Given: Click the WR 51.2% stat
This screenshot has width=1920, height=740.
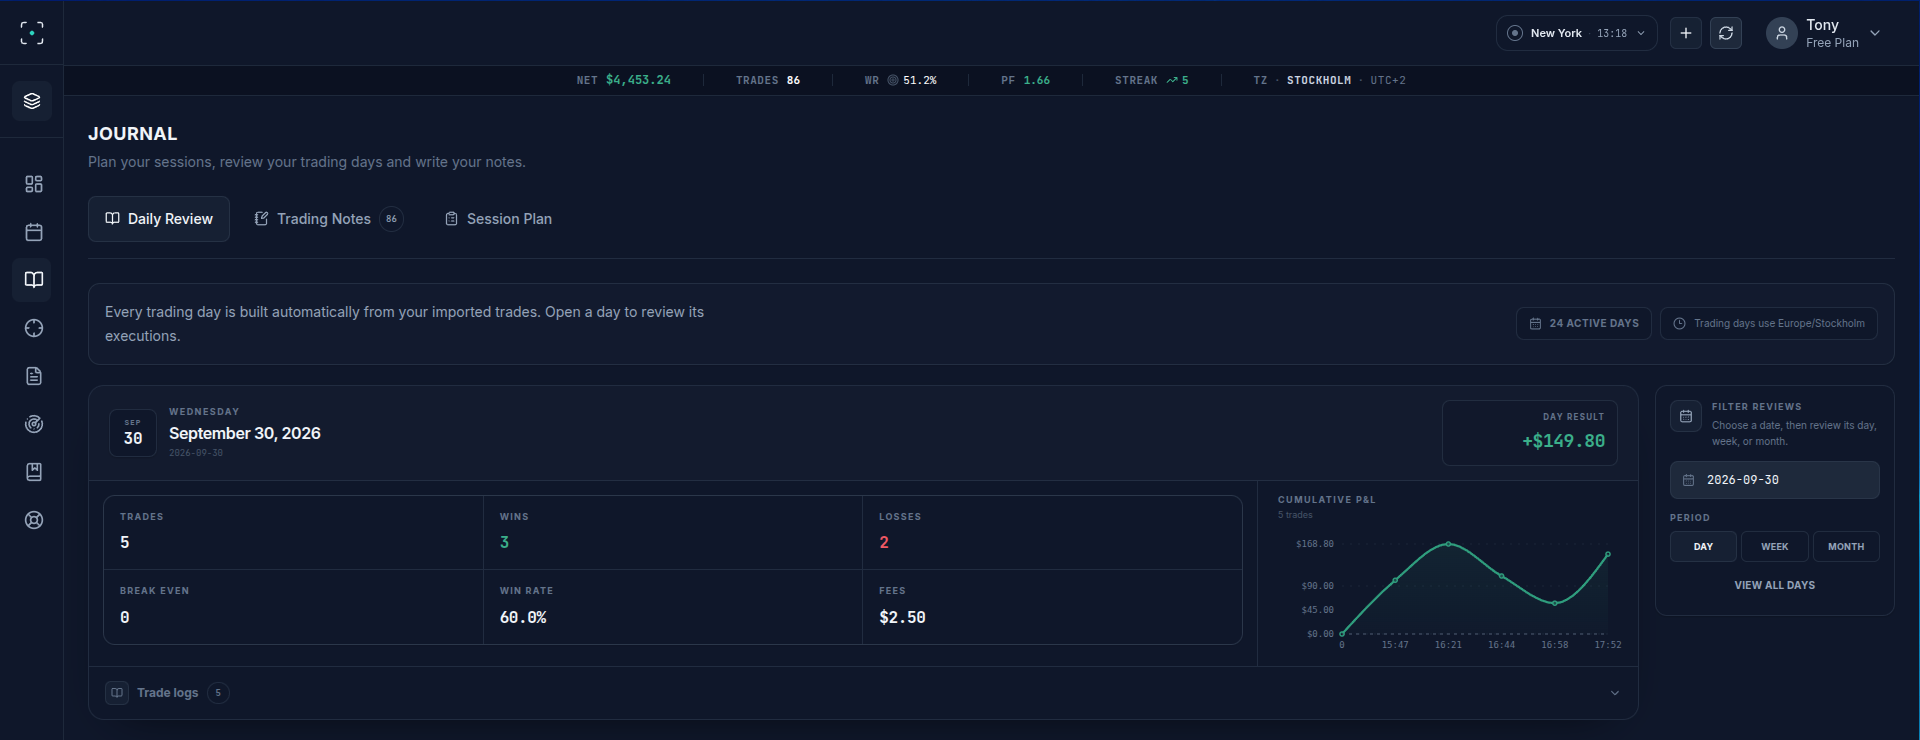Looking at the screenshot, I should (901, 80).
